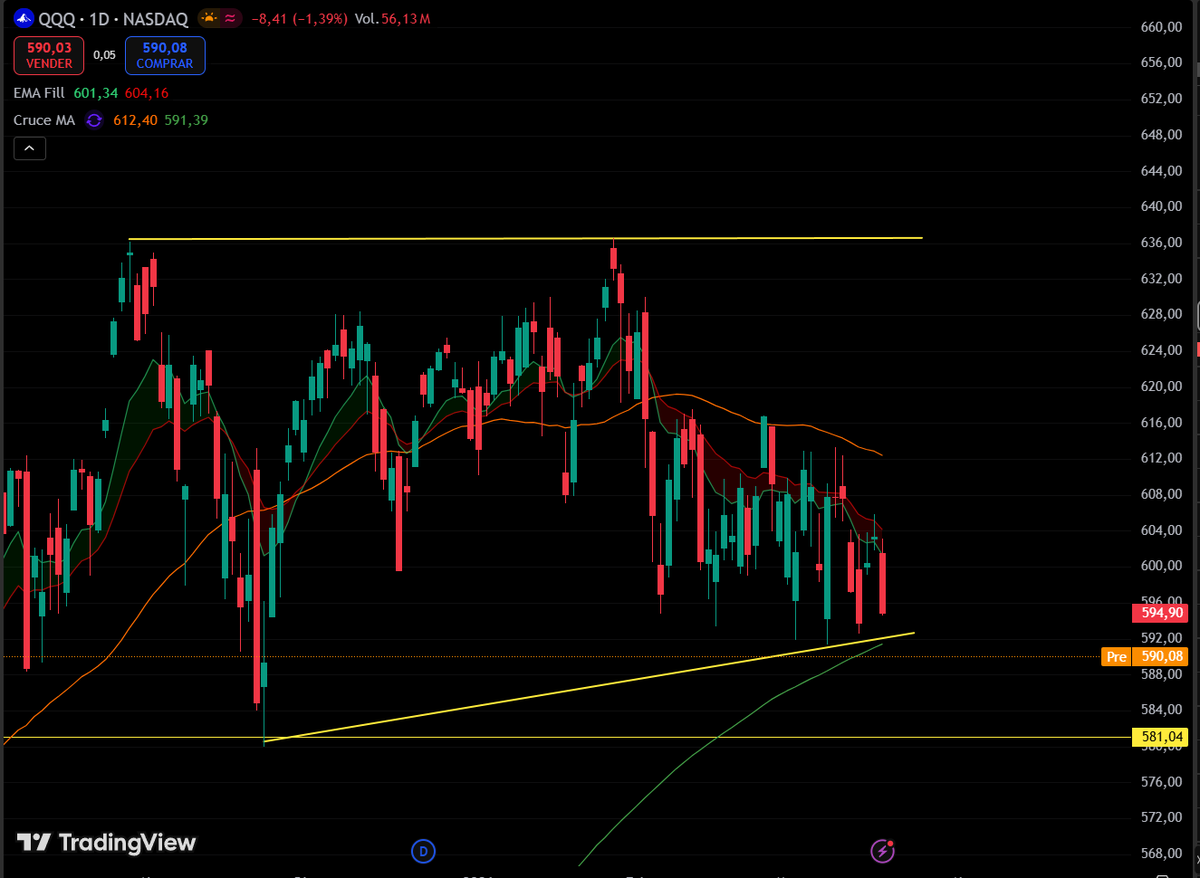Select the yellow horizontal resistance line near 636
The image size is (1200, 878).
pyautogui.click(x=525, y=239)
